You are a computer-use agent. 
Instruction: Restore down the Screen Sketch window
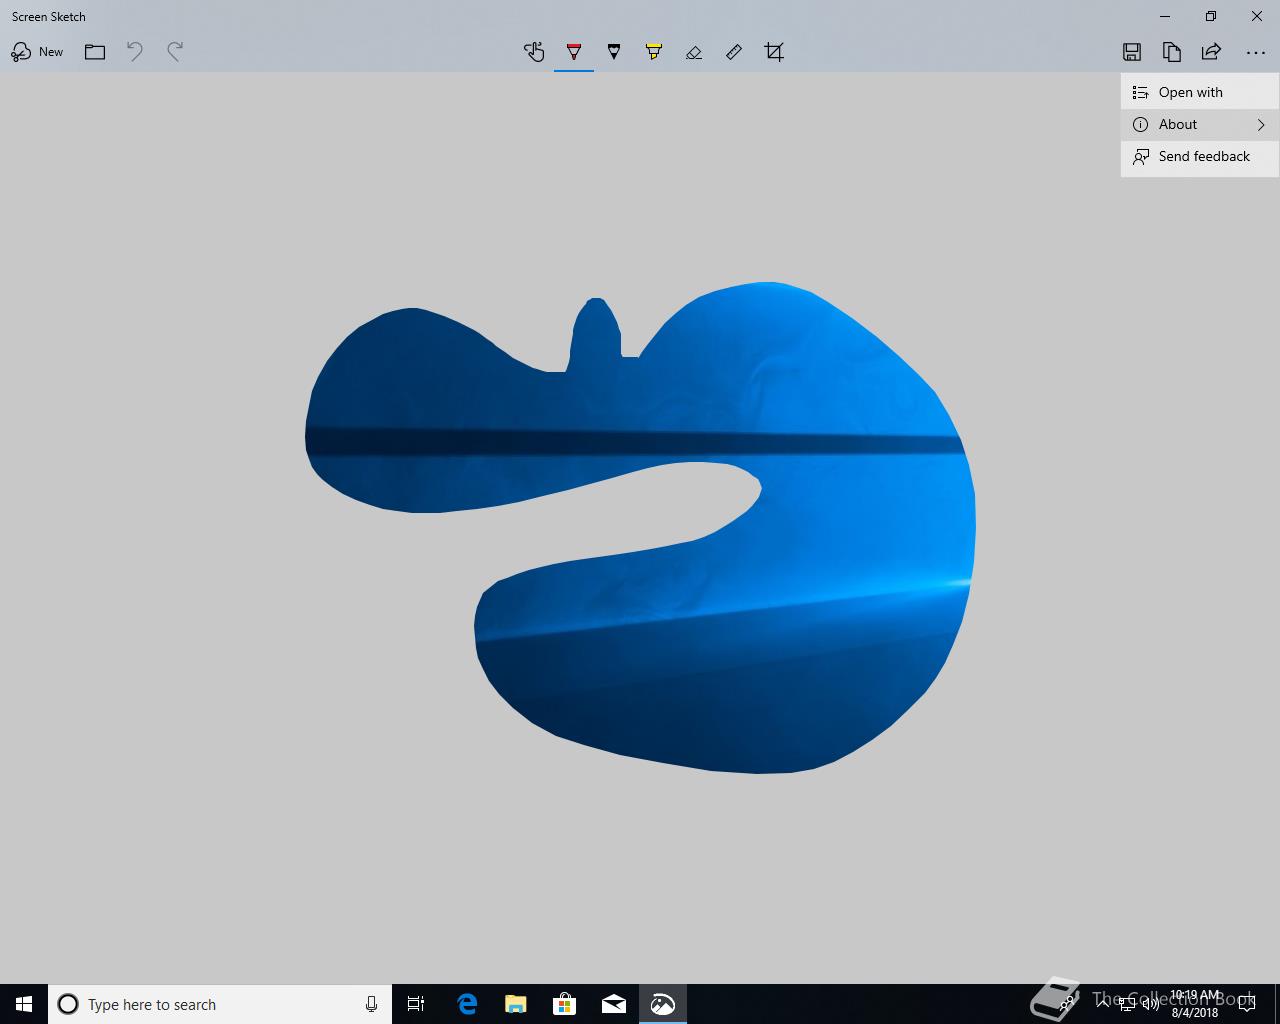click(x=1211, y=16)
